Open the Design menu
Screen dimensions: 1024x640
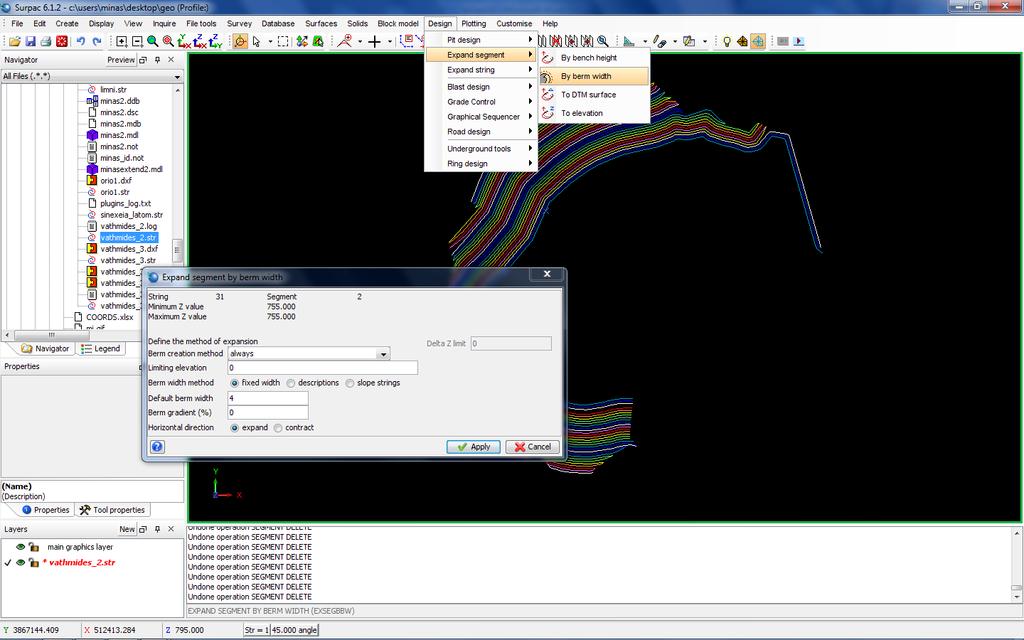click(x=440, y=24)
